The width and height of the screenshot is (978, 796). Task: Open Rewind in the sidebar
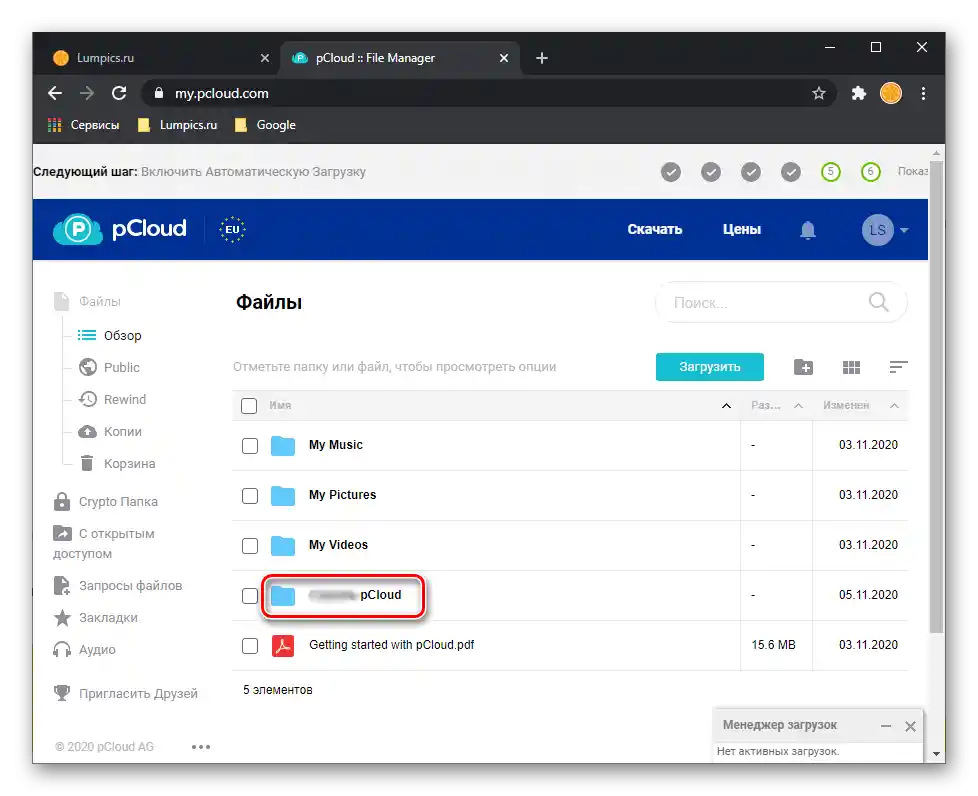coord(112,399)
